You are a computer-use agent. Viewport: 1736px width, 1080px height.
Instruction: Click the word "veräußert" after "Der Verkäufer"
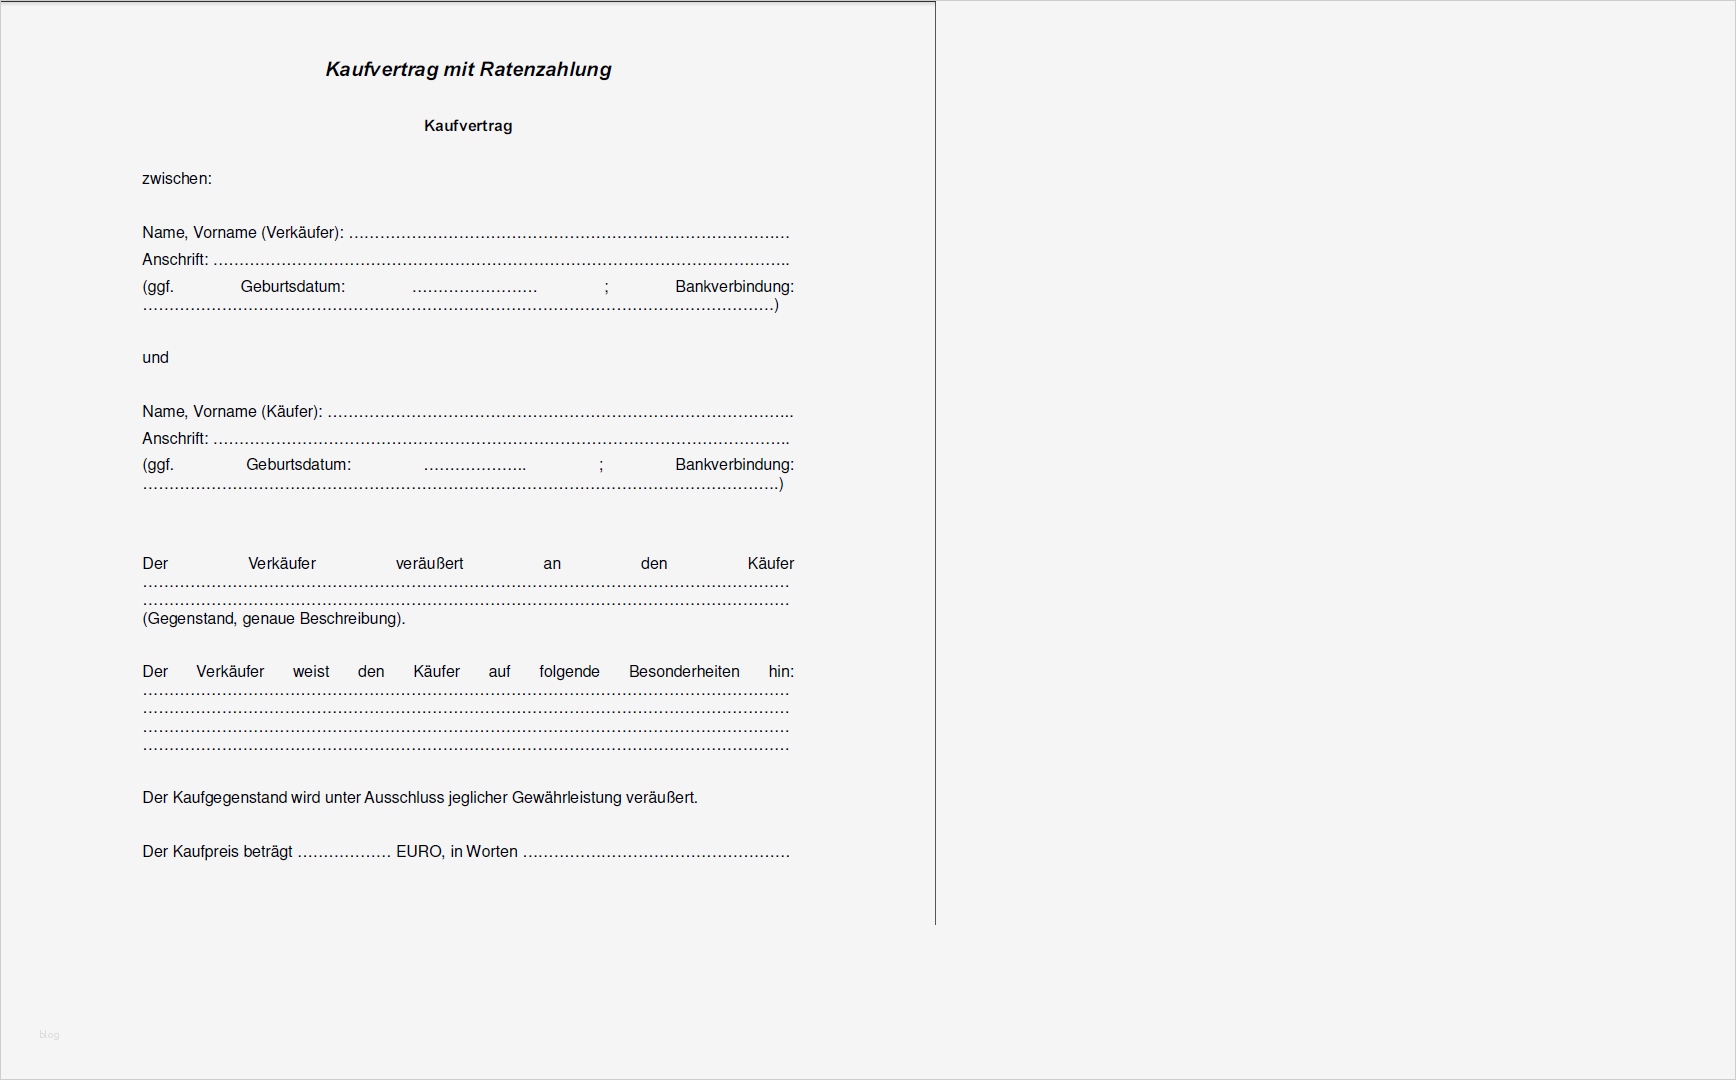[430, 564]
